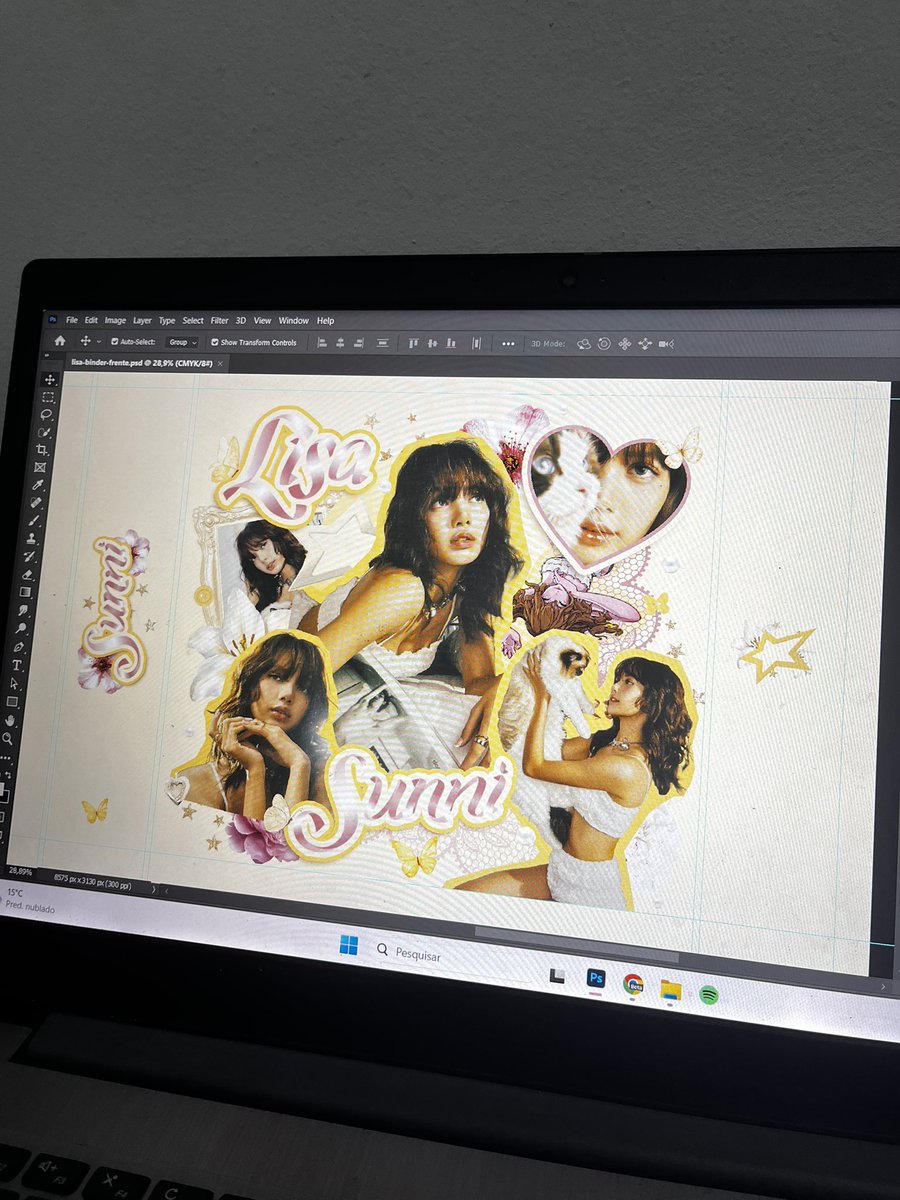Open the Auto-Select Group dropdown

182,342
